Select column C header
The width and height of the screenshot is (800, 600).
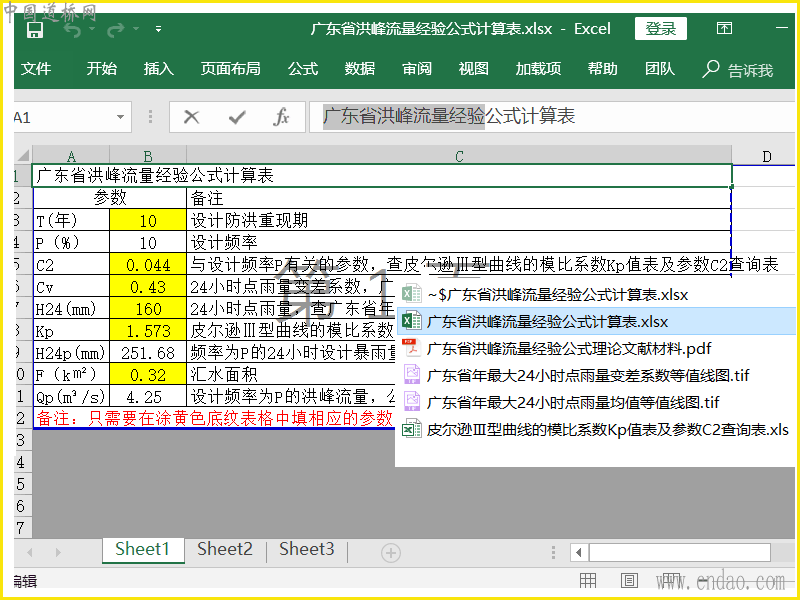pos(459,156)
